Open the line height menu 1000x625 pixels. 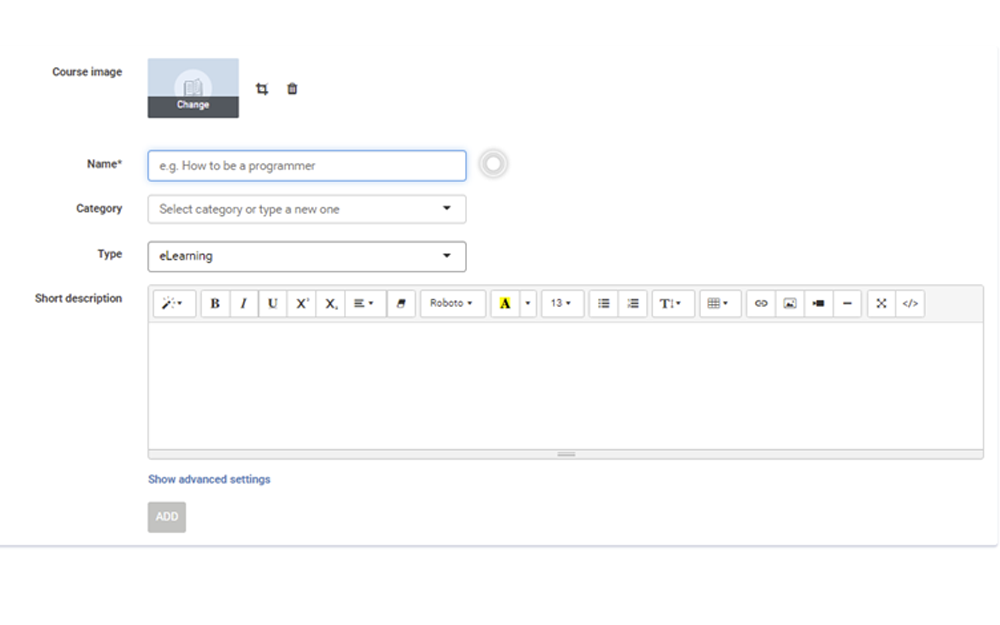pyautogui.click(x=672, y=304)
